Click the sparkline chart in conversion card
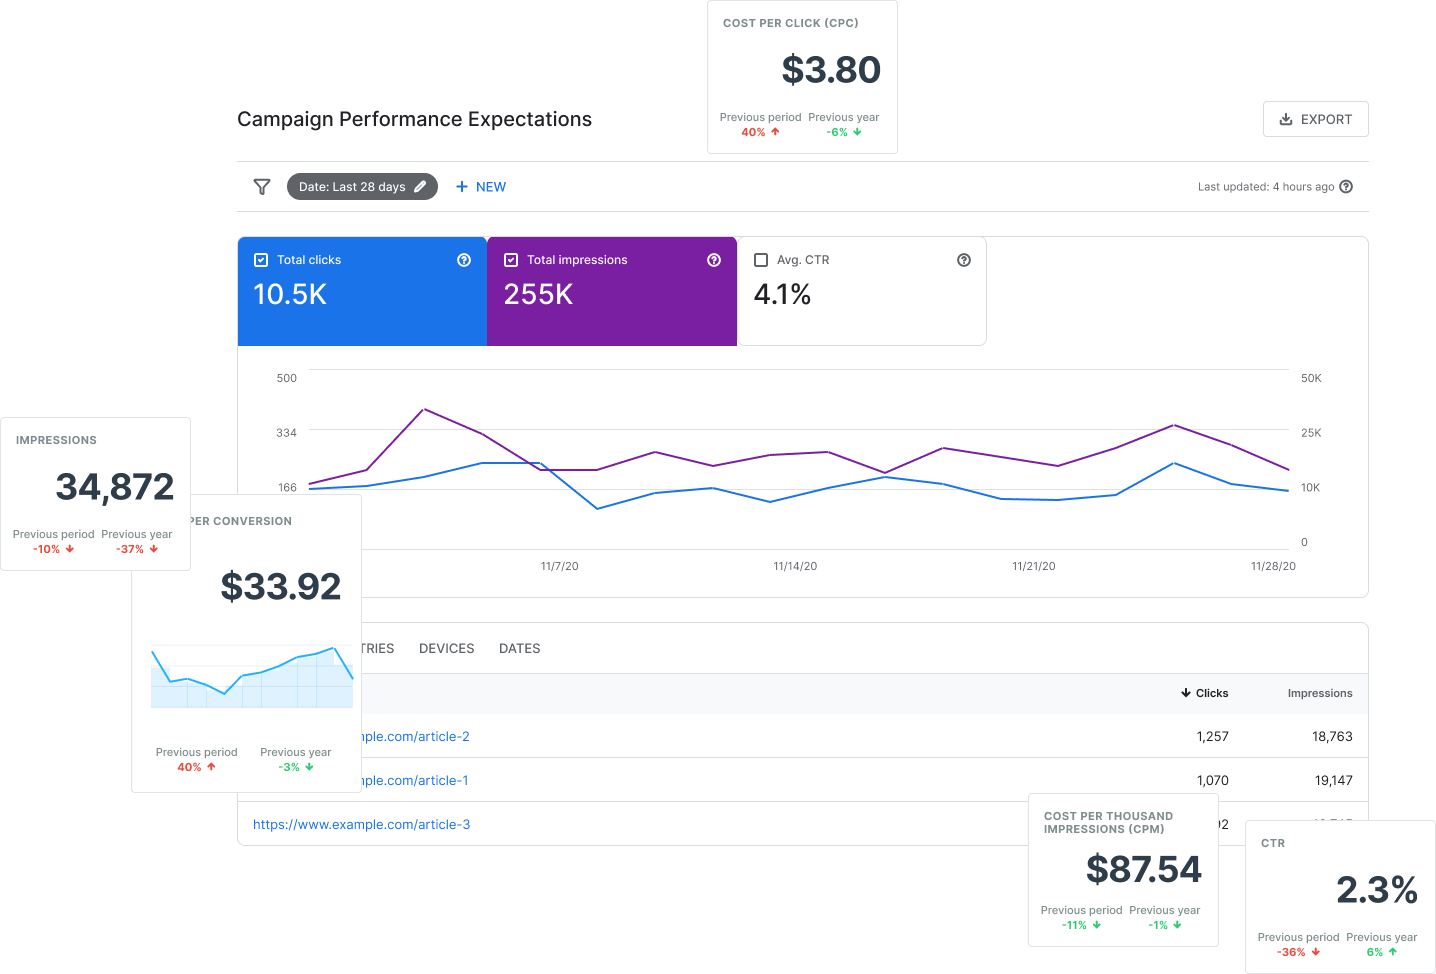The height and width of the screenshot is (974, 1436). point(252,678)
